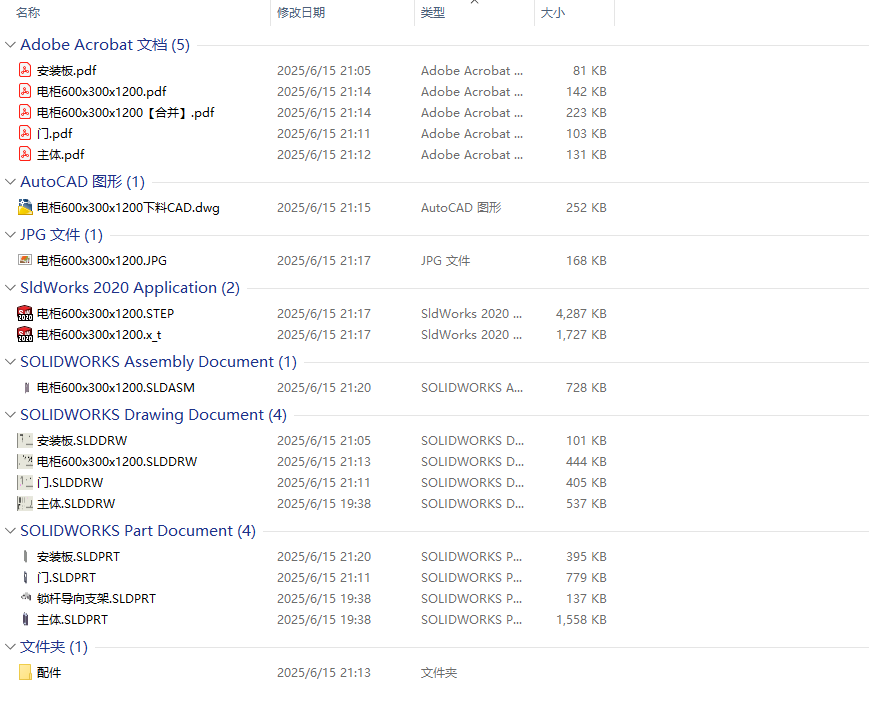
Task: Click the AutoCAD icon of 电柜600x300x1200下料CAD.dwg
Action: point(25,207)
